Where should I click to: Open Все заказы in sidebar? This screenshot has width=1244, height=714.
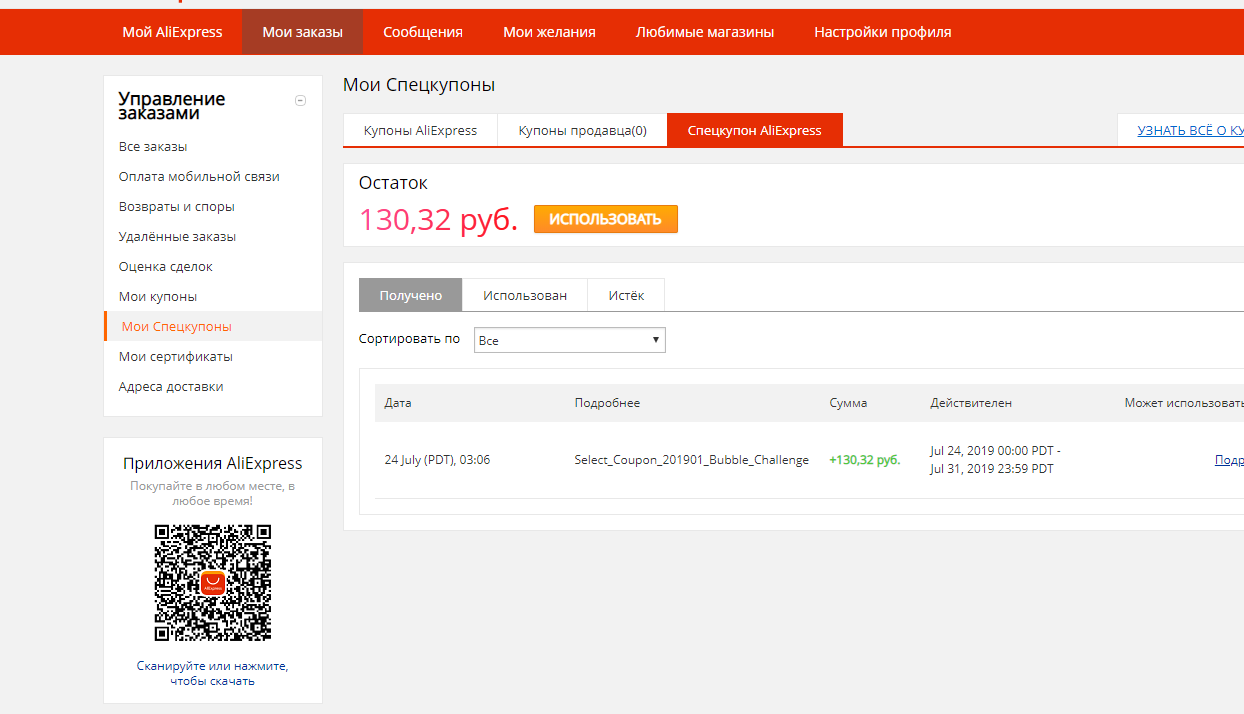(x=153, y=147)
